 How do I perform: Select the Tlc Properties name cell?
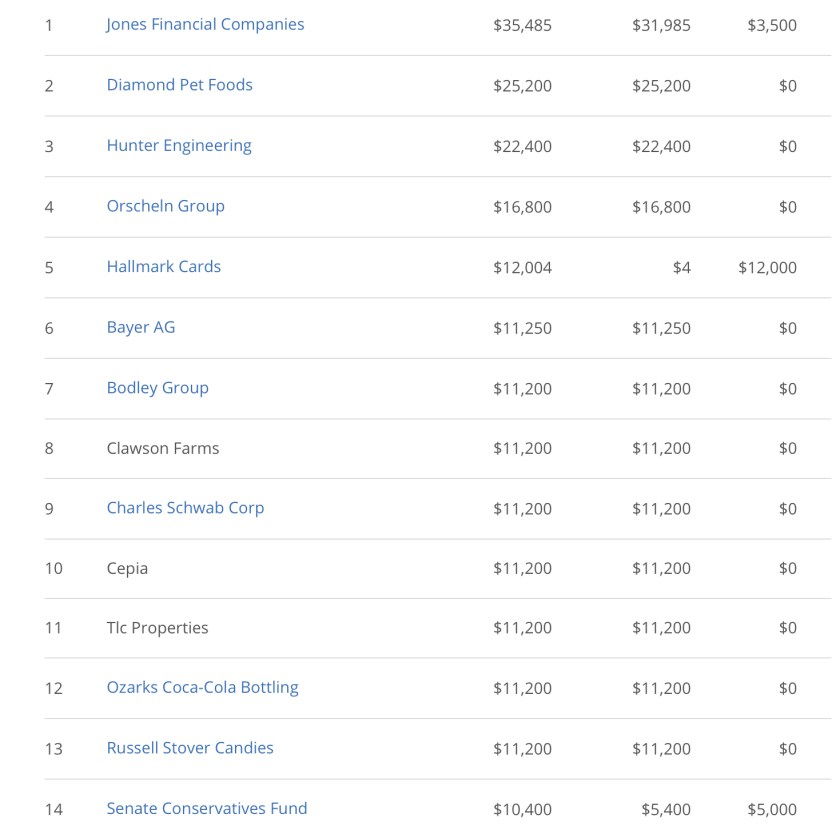pyautogui.click(x=157, y=628)
